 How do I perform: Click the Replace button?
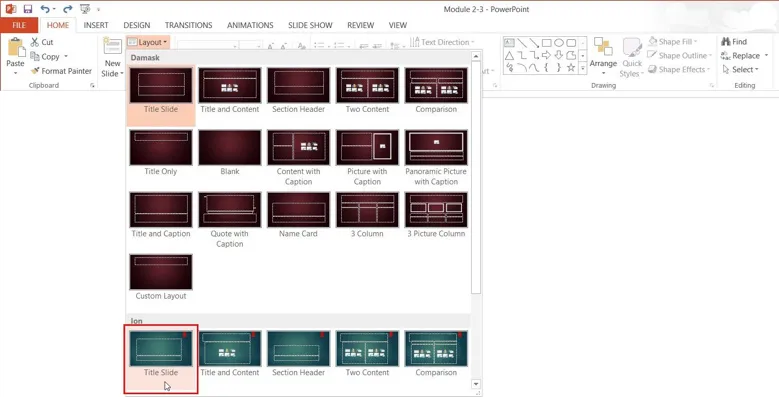pos(744,56)
